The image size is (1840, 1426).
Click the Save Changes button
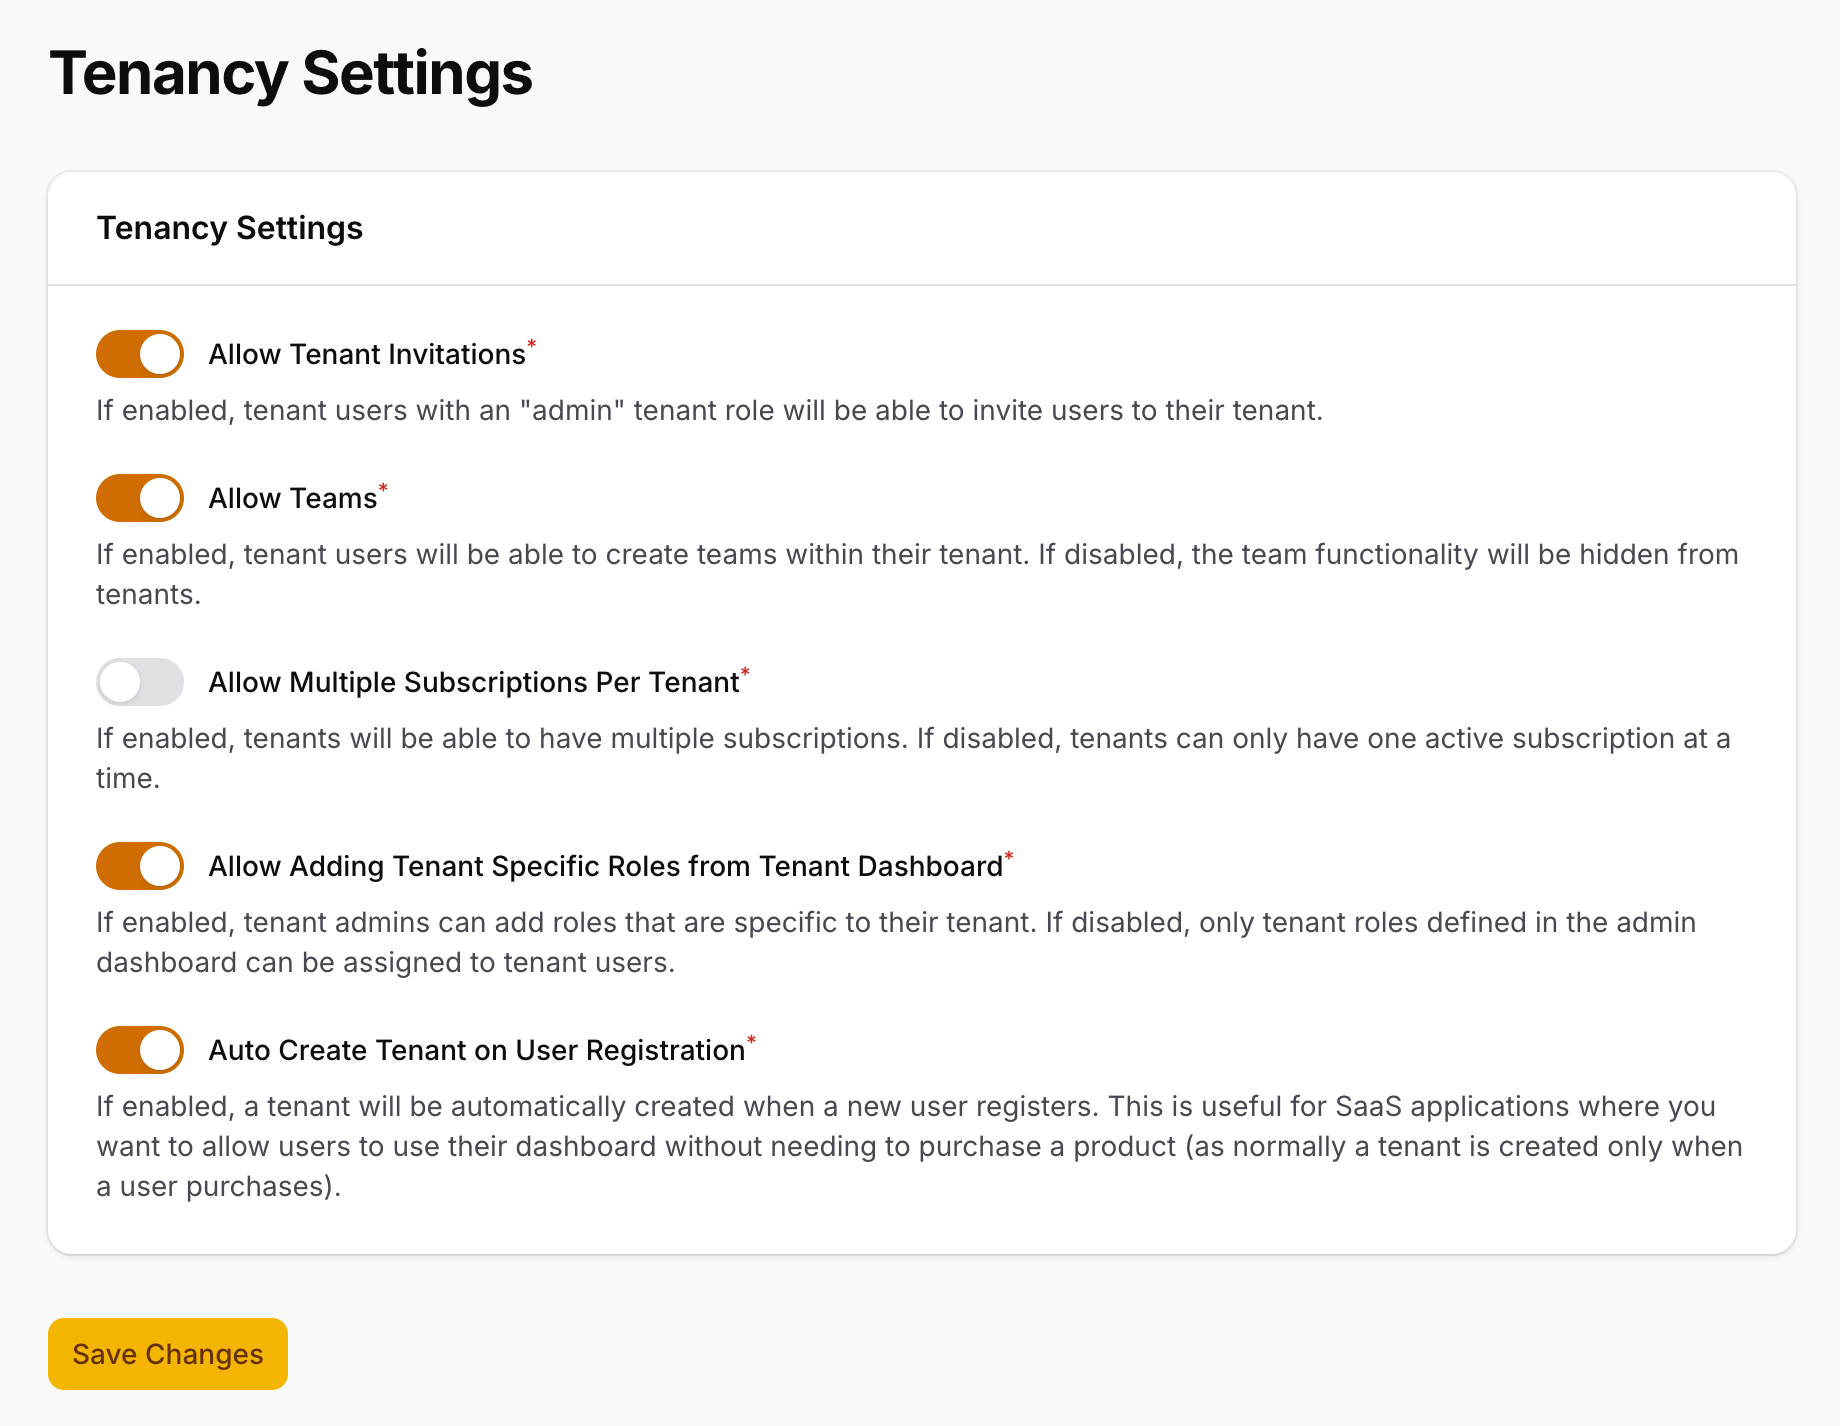167,1353
